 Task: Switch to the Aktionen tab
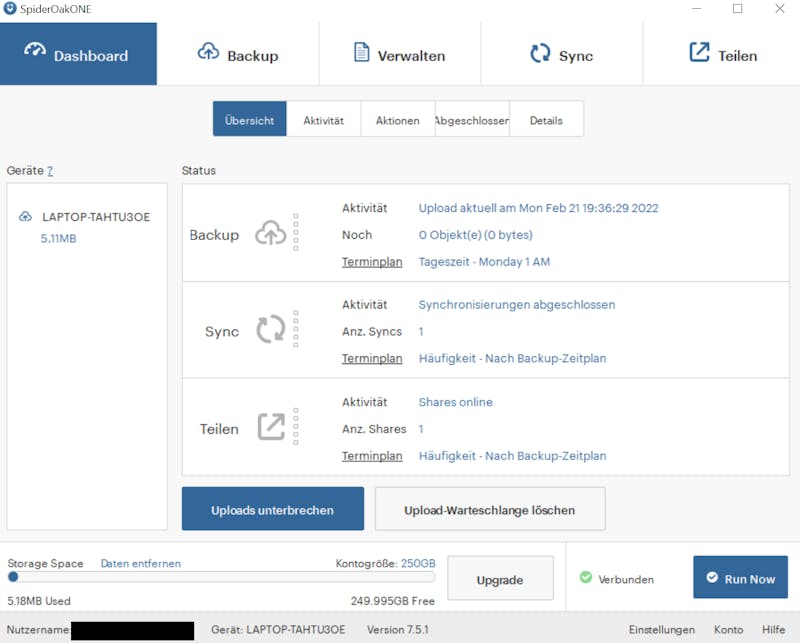pos(398,119)
